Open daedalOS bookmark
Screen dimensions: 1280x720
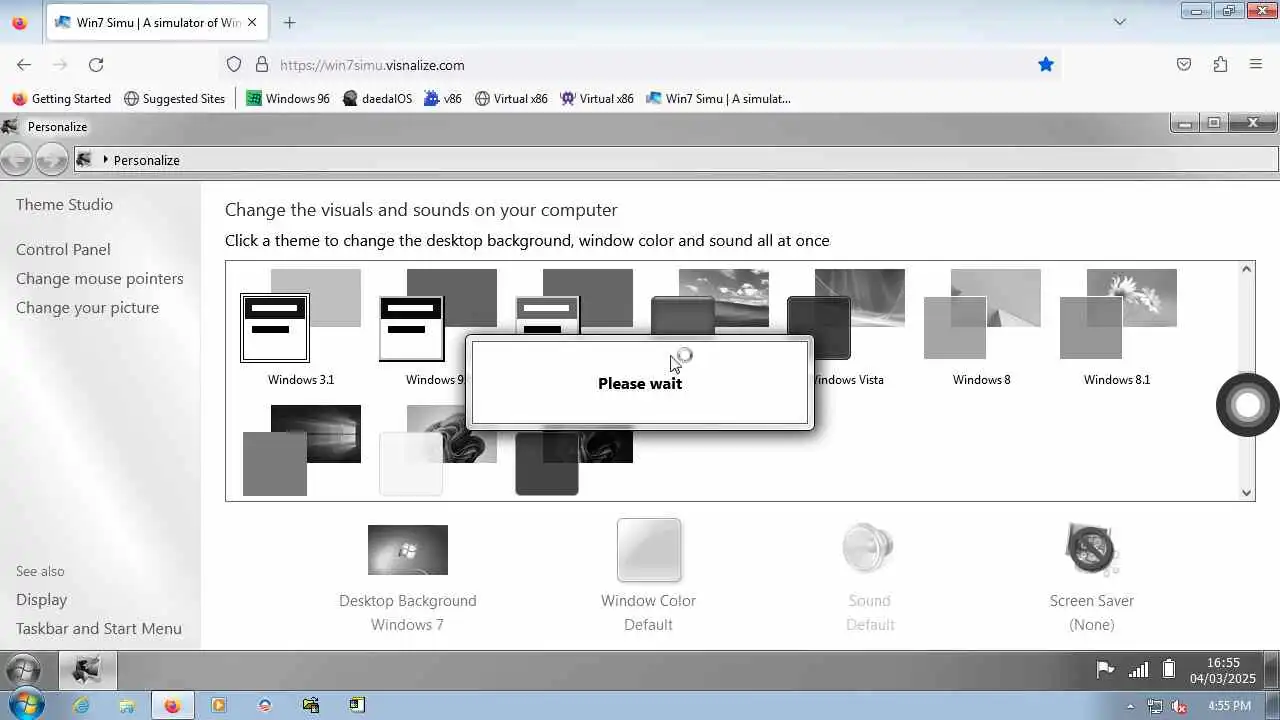(377, 99)
